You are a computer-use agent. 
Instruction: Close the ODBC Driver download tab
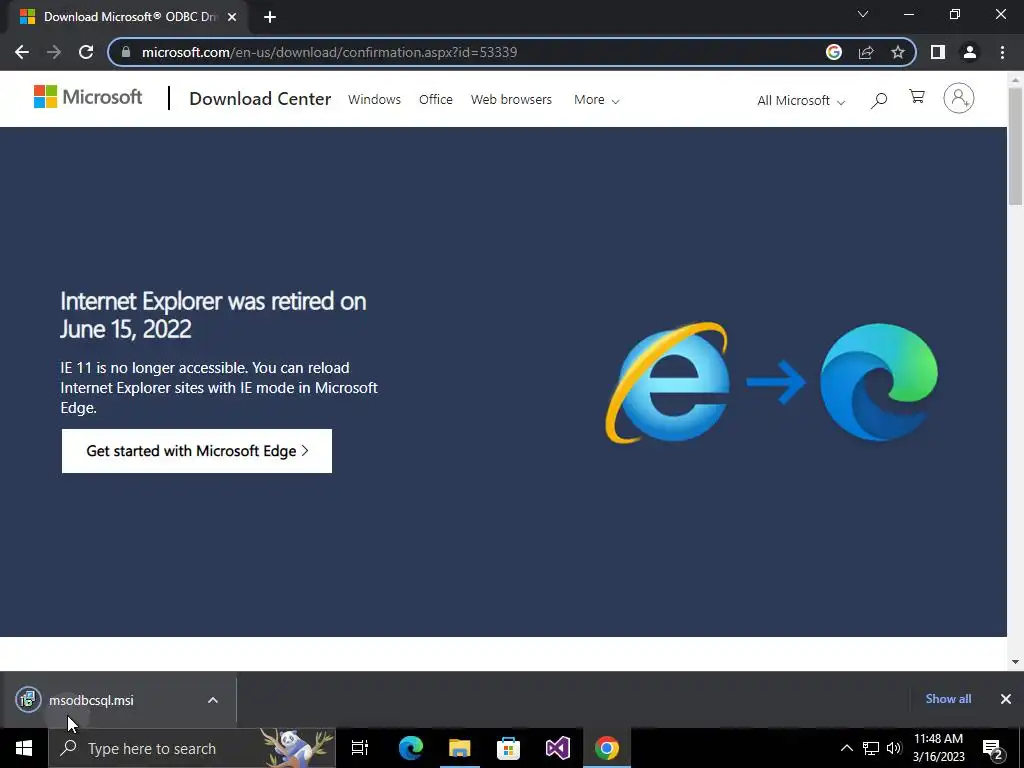[x=232, y=17]
